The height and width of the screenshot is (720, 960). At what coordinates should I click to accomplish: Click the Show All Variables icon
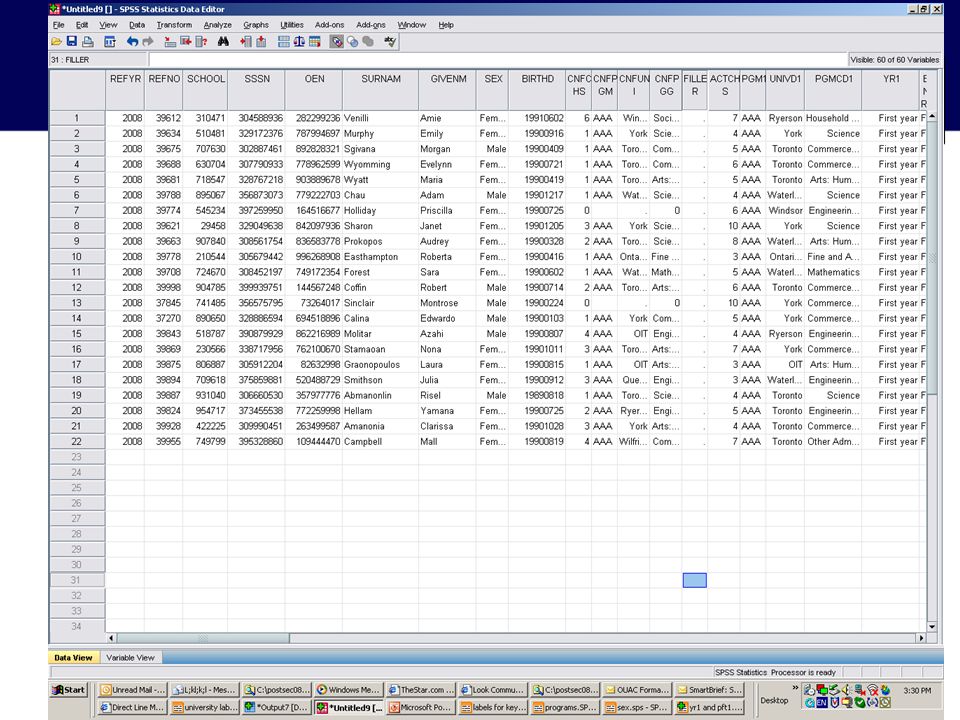pos(368,42)
